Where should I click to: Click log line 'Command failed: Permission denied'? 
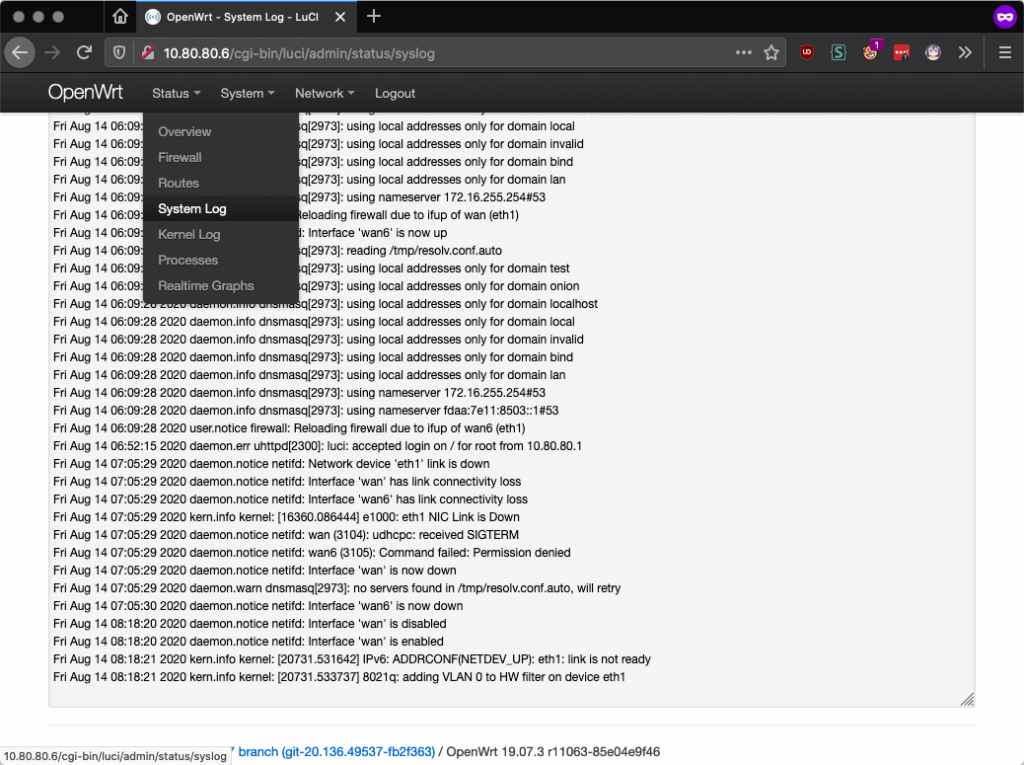[x=312, y=553]
